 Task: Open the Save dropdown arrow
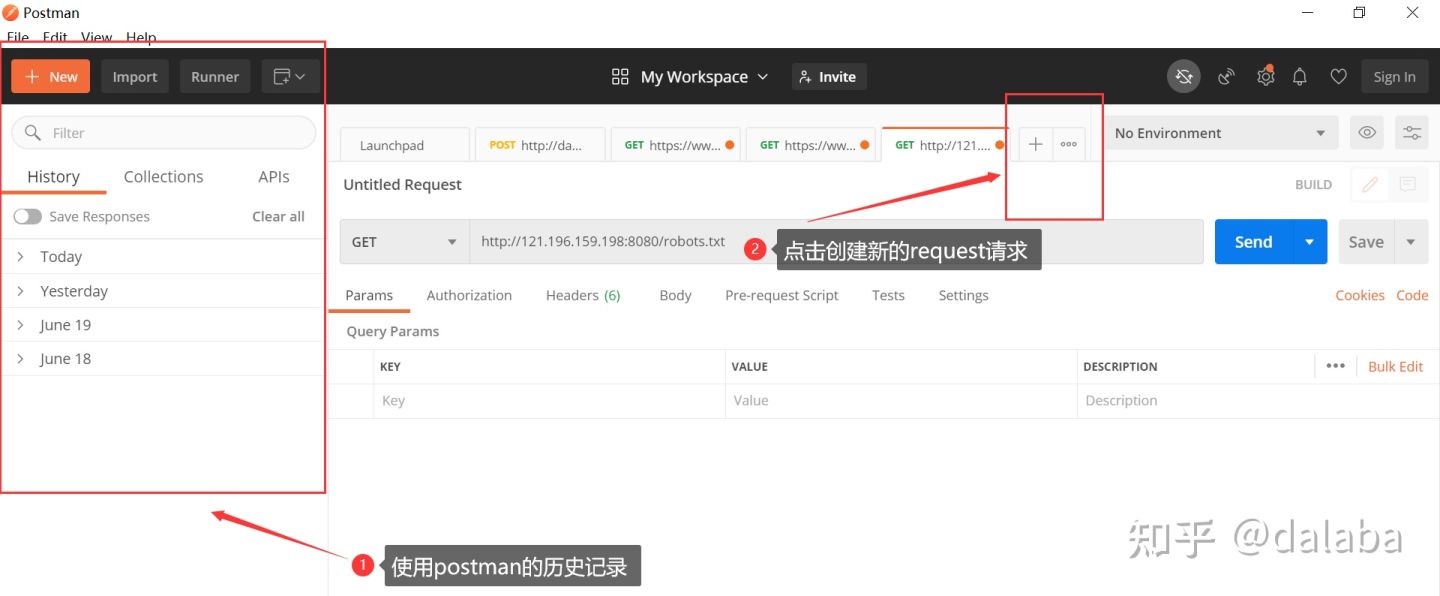(1411, 242)
